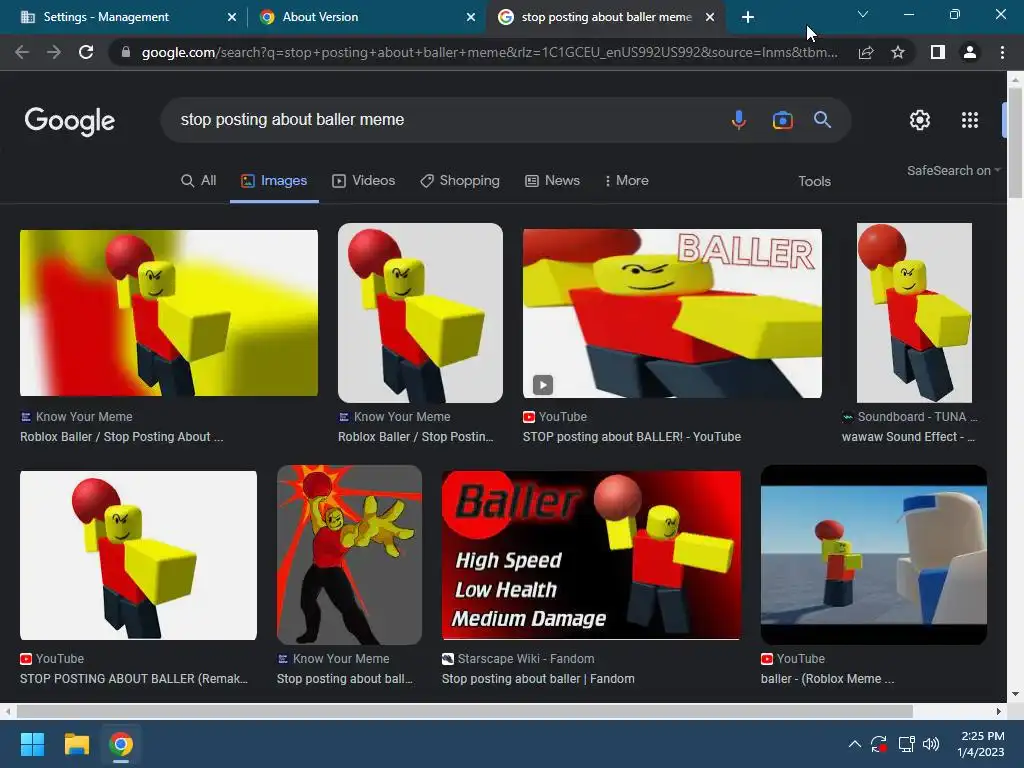Open the Tools filter button
Viewport: 1024px width, 768px height.
[x=814, y=181]
